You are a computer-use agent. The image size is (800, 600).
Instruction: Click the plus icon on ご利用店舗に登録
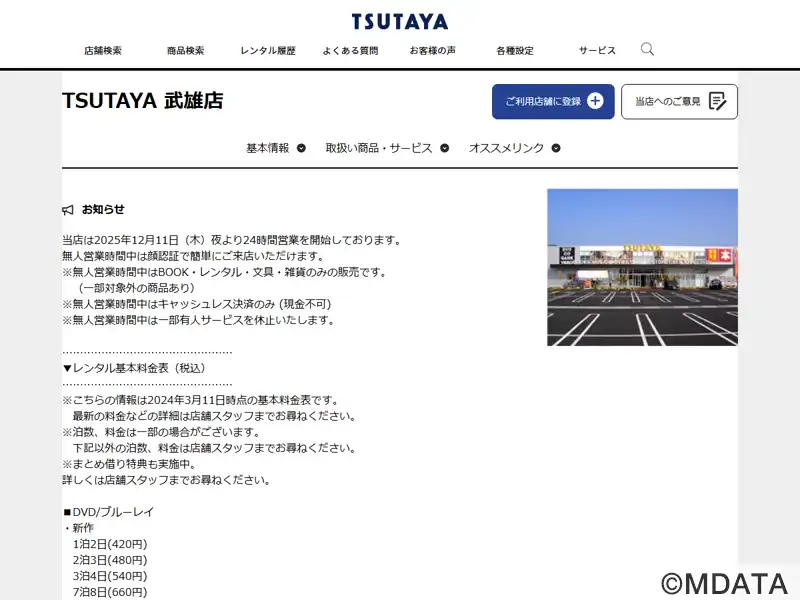pos(595,101)
